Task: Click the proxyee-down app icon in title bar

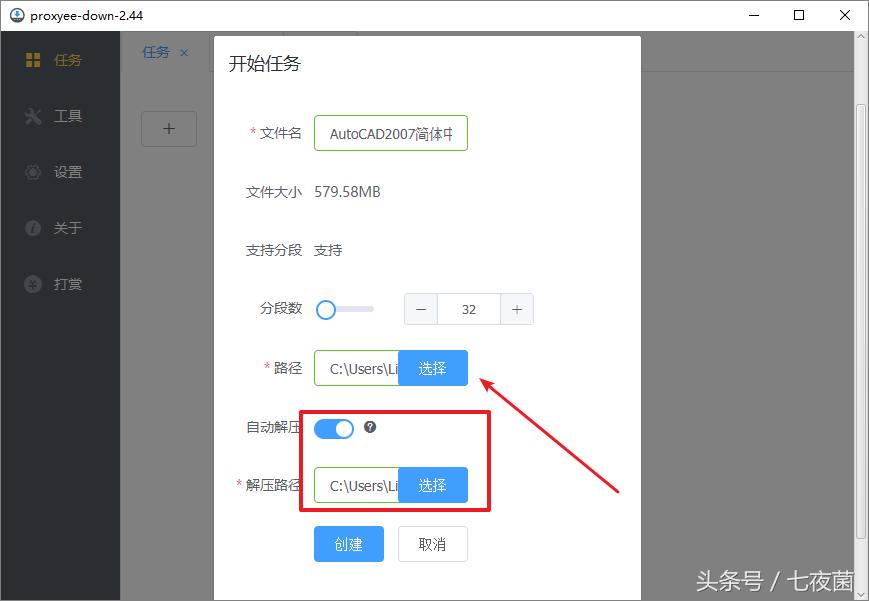Action: point(15,15)
